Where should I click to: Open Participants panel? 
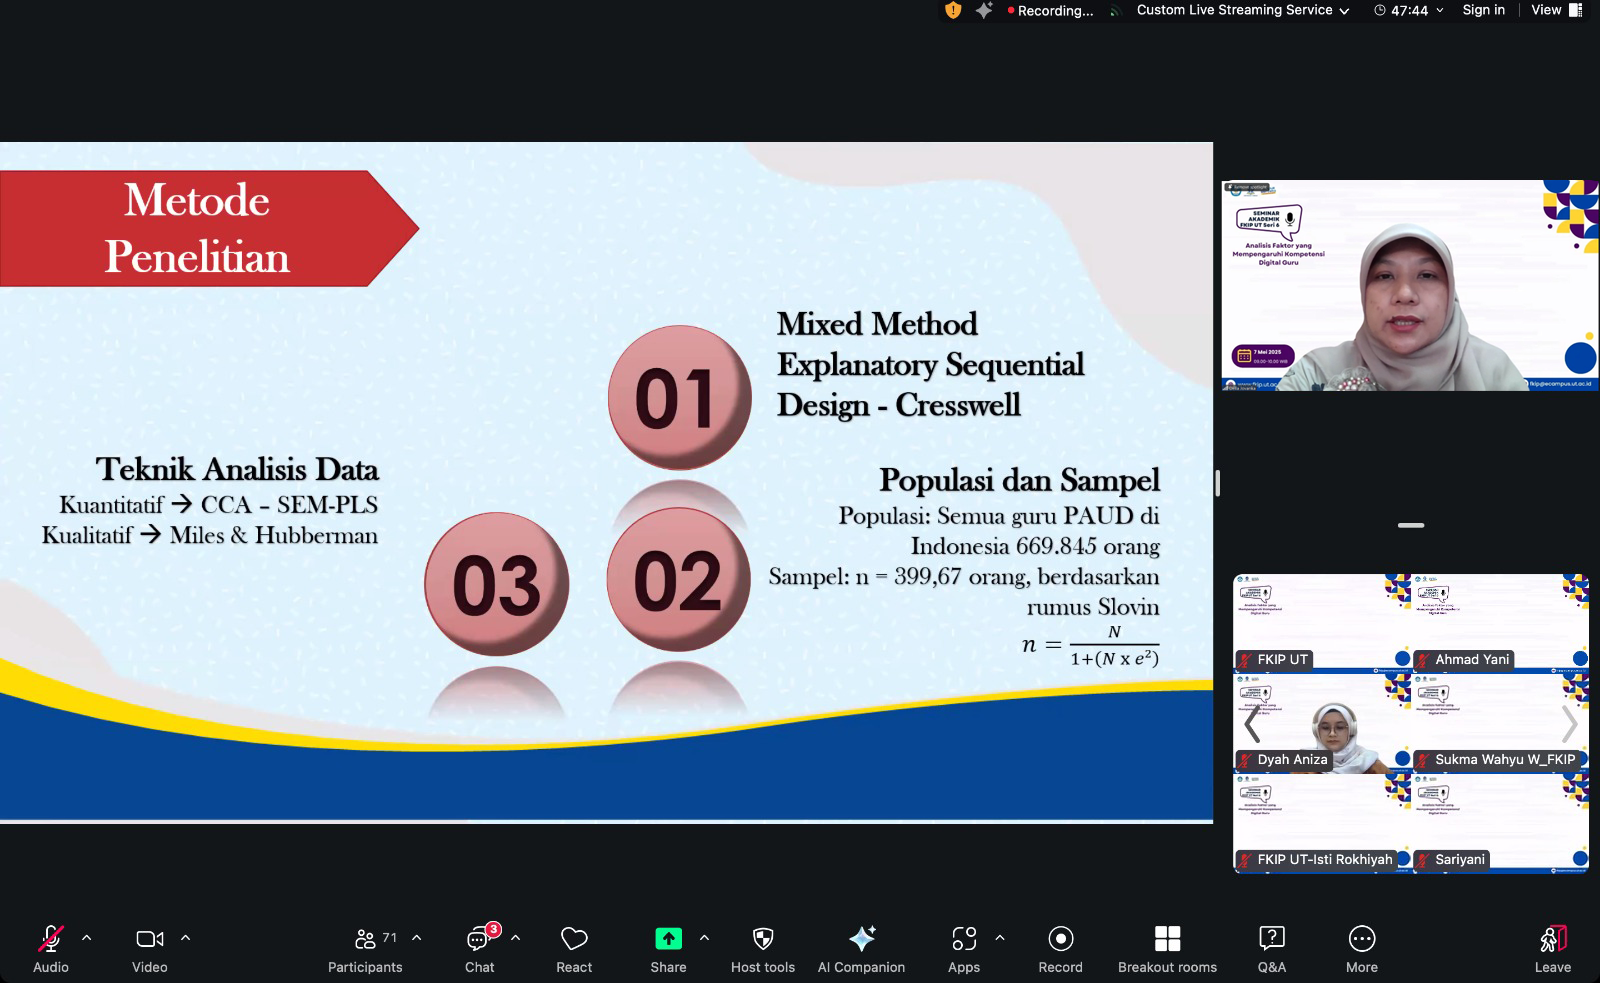click(365, 947)
